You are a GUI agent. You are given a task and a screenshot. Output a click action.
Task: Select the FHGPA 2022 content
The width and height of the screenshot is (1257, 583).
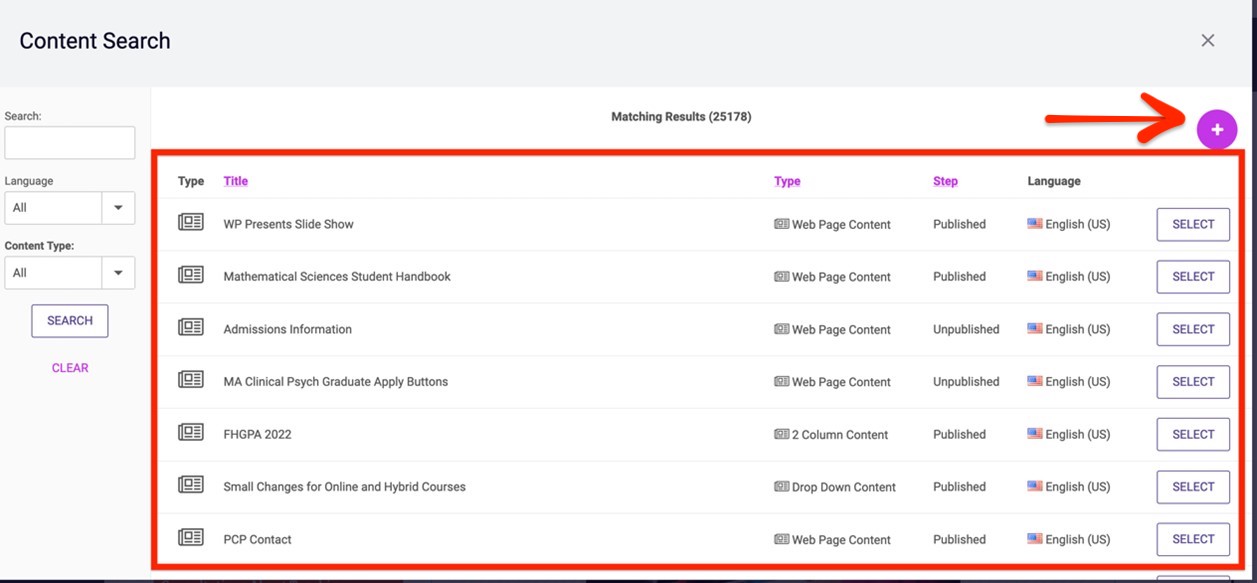[1193, 434]
